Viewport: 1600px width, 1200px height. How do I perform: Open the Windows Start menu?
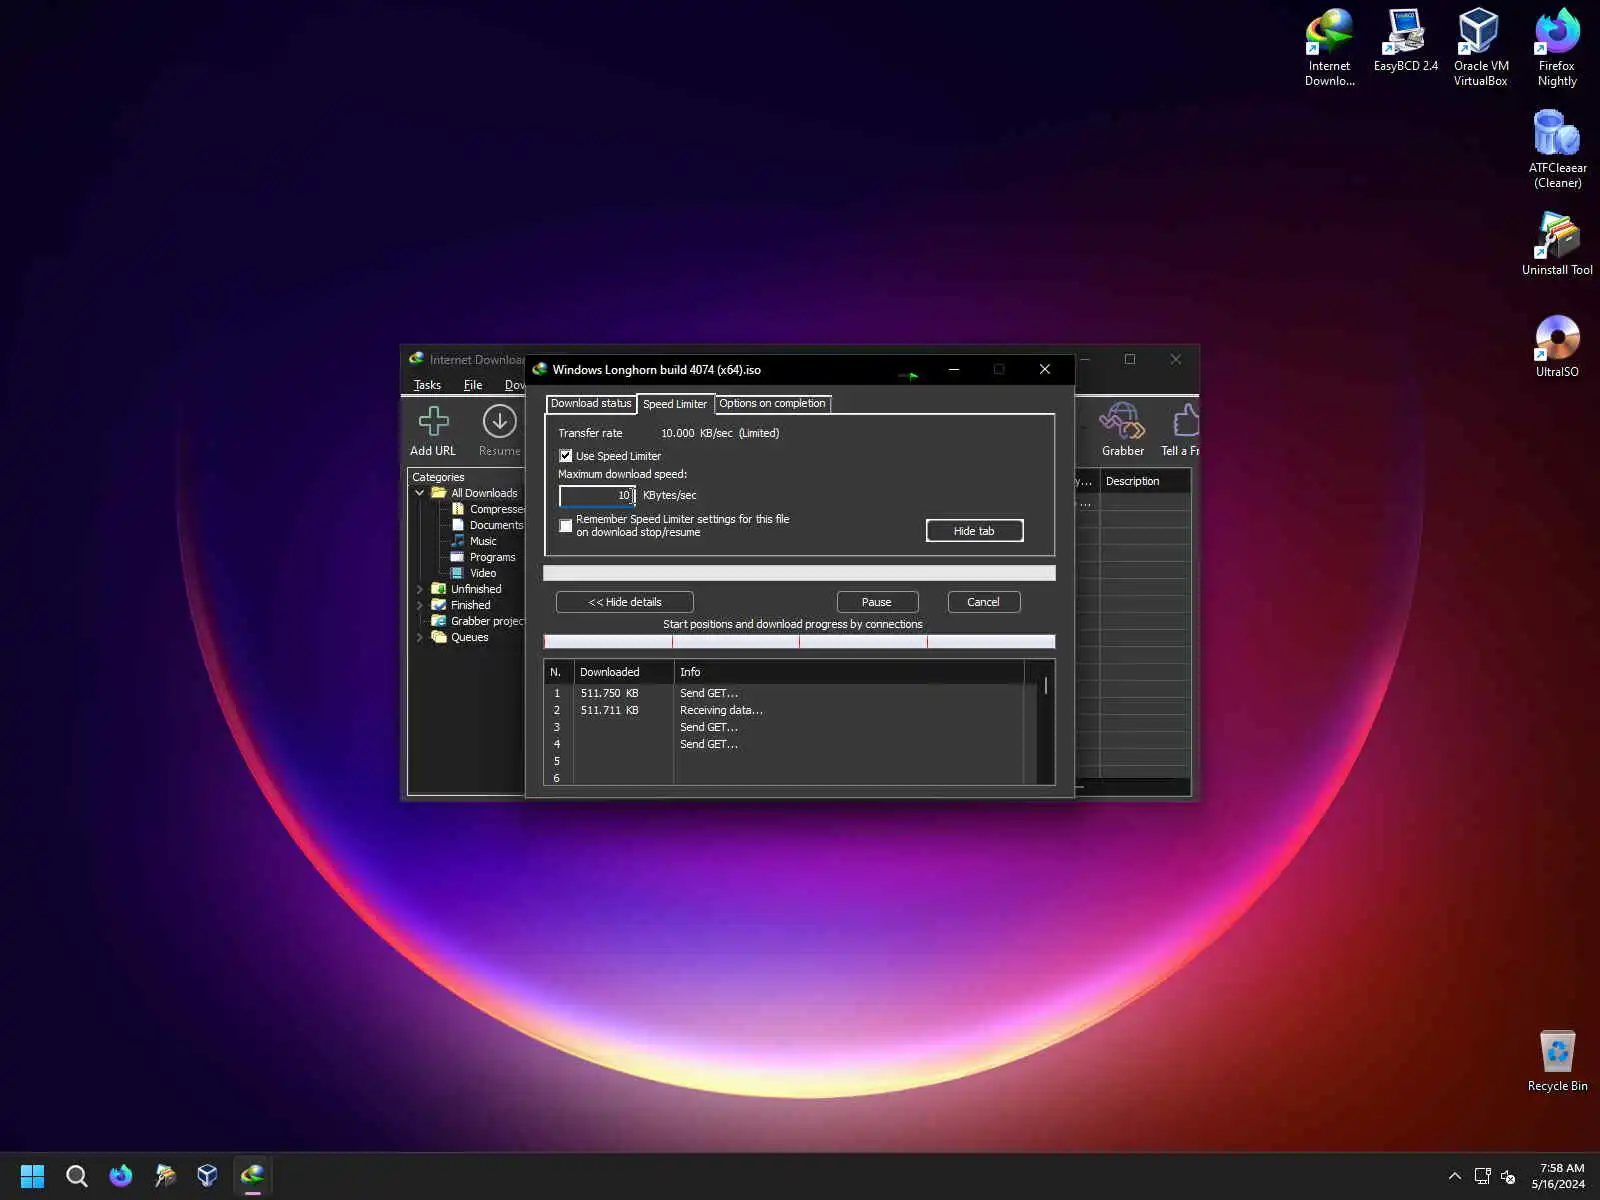coord(32,1176)
